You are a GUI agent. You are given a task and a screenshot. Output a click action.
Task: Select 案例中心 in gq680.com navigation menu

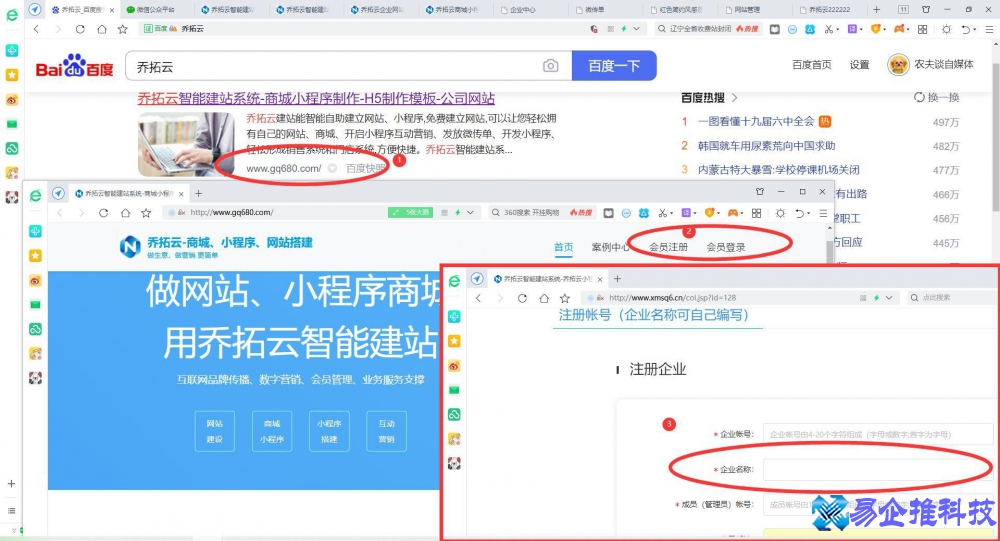pos(610,247)
